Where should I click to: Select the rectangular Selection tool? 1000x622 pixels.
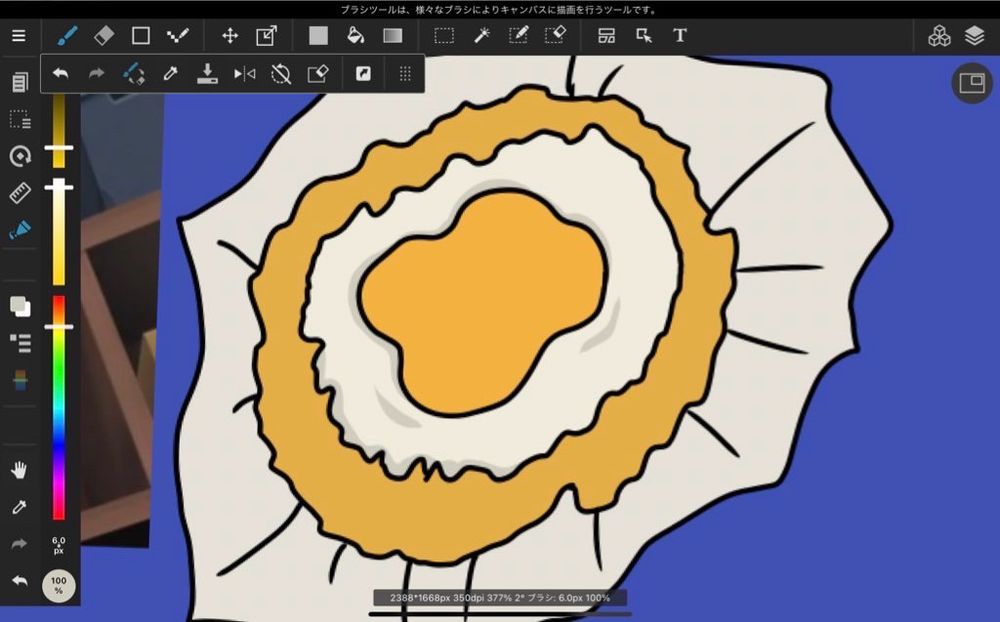pyautogui.click(x=444, y=36)
